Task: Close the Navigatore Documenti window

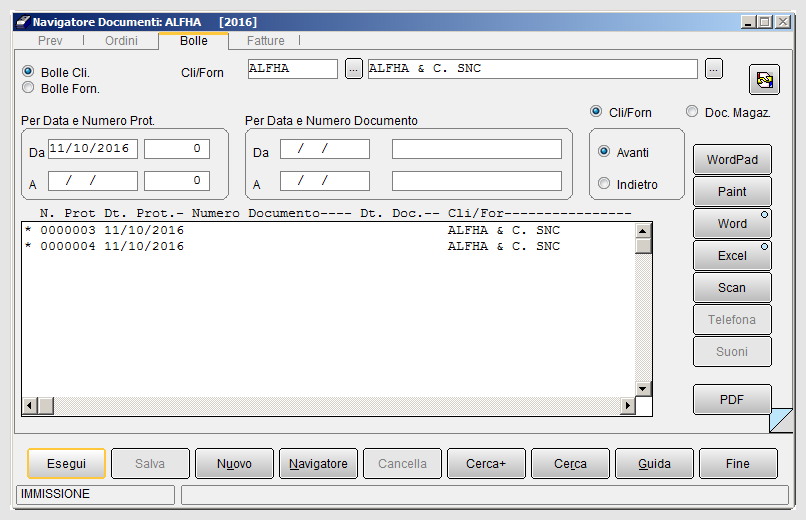Action: click(783, 22)
